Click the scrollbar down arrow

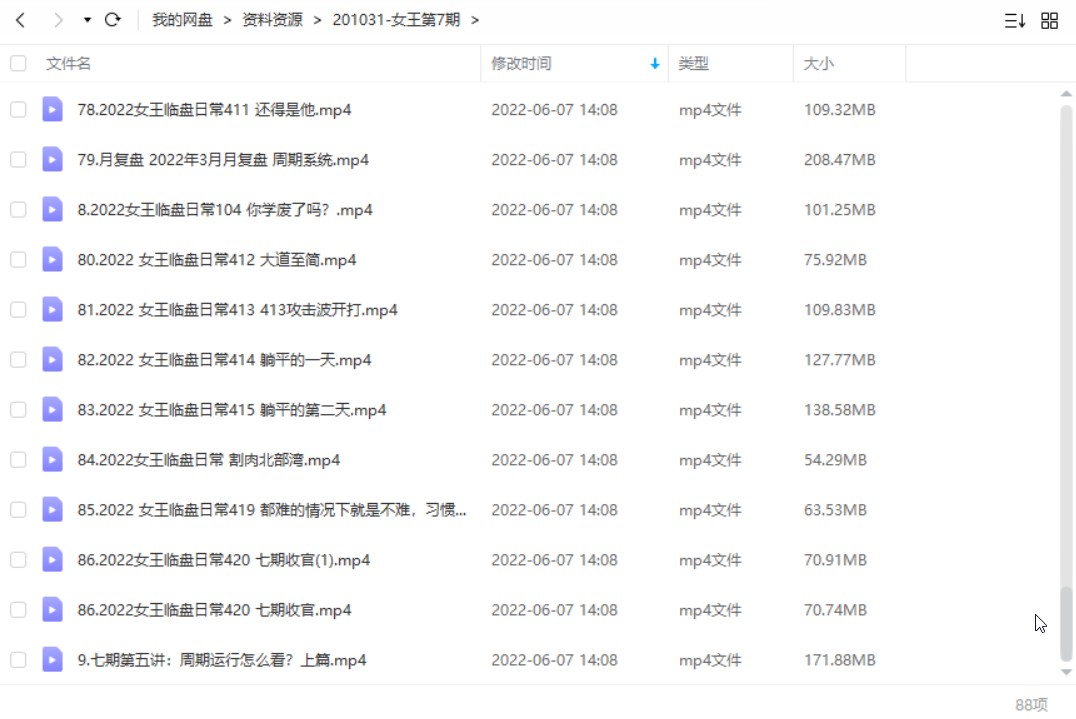1066,672
